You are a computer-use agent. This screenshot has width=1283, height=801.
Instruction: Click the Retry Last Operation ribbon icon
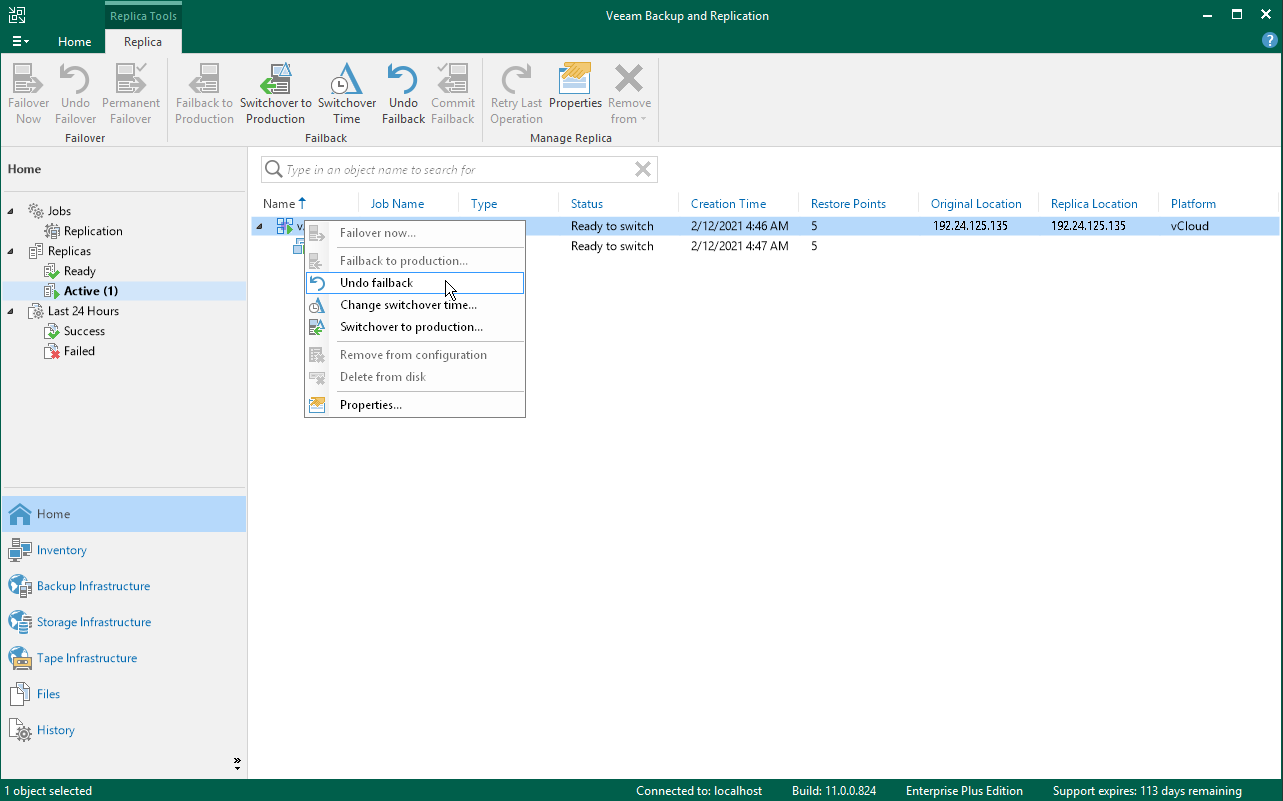pos(517,95)
